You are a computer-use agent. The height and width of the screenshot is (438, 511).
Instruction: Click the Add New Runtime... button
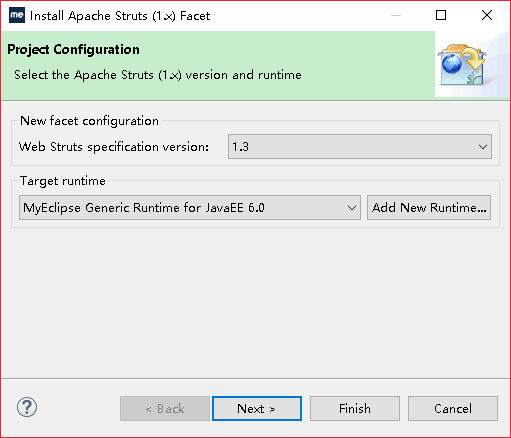[x=429, y=208]
